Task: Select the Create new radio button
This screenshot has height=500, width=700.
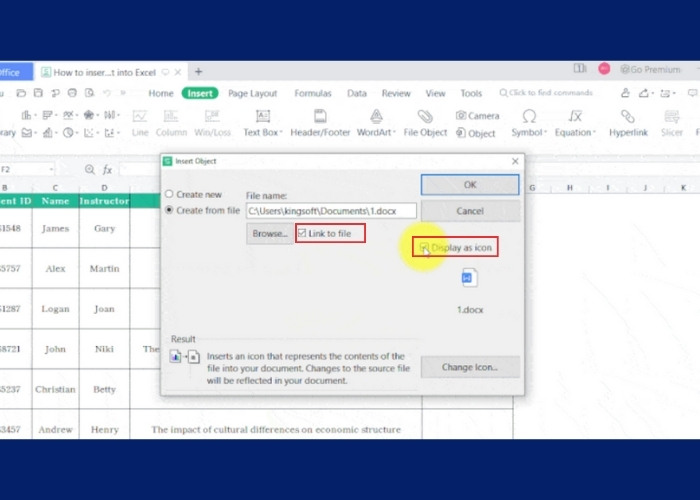Action: click(x=169, y=194)
